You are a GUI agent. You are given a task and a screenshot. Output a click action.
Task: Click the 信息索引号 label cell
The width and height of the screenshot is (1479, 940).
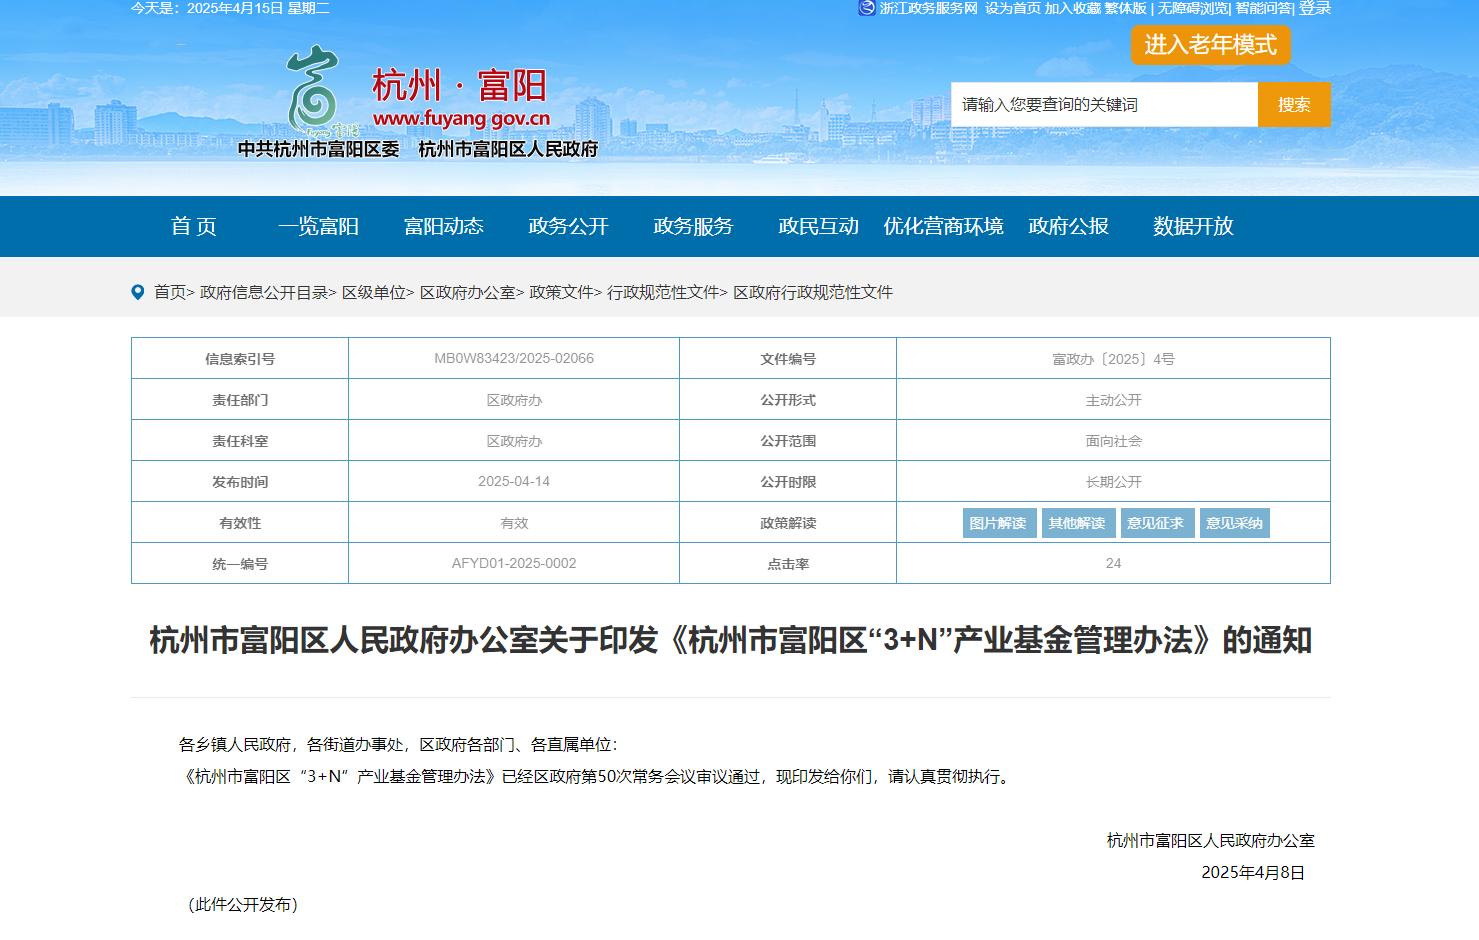[240, 359]
